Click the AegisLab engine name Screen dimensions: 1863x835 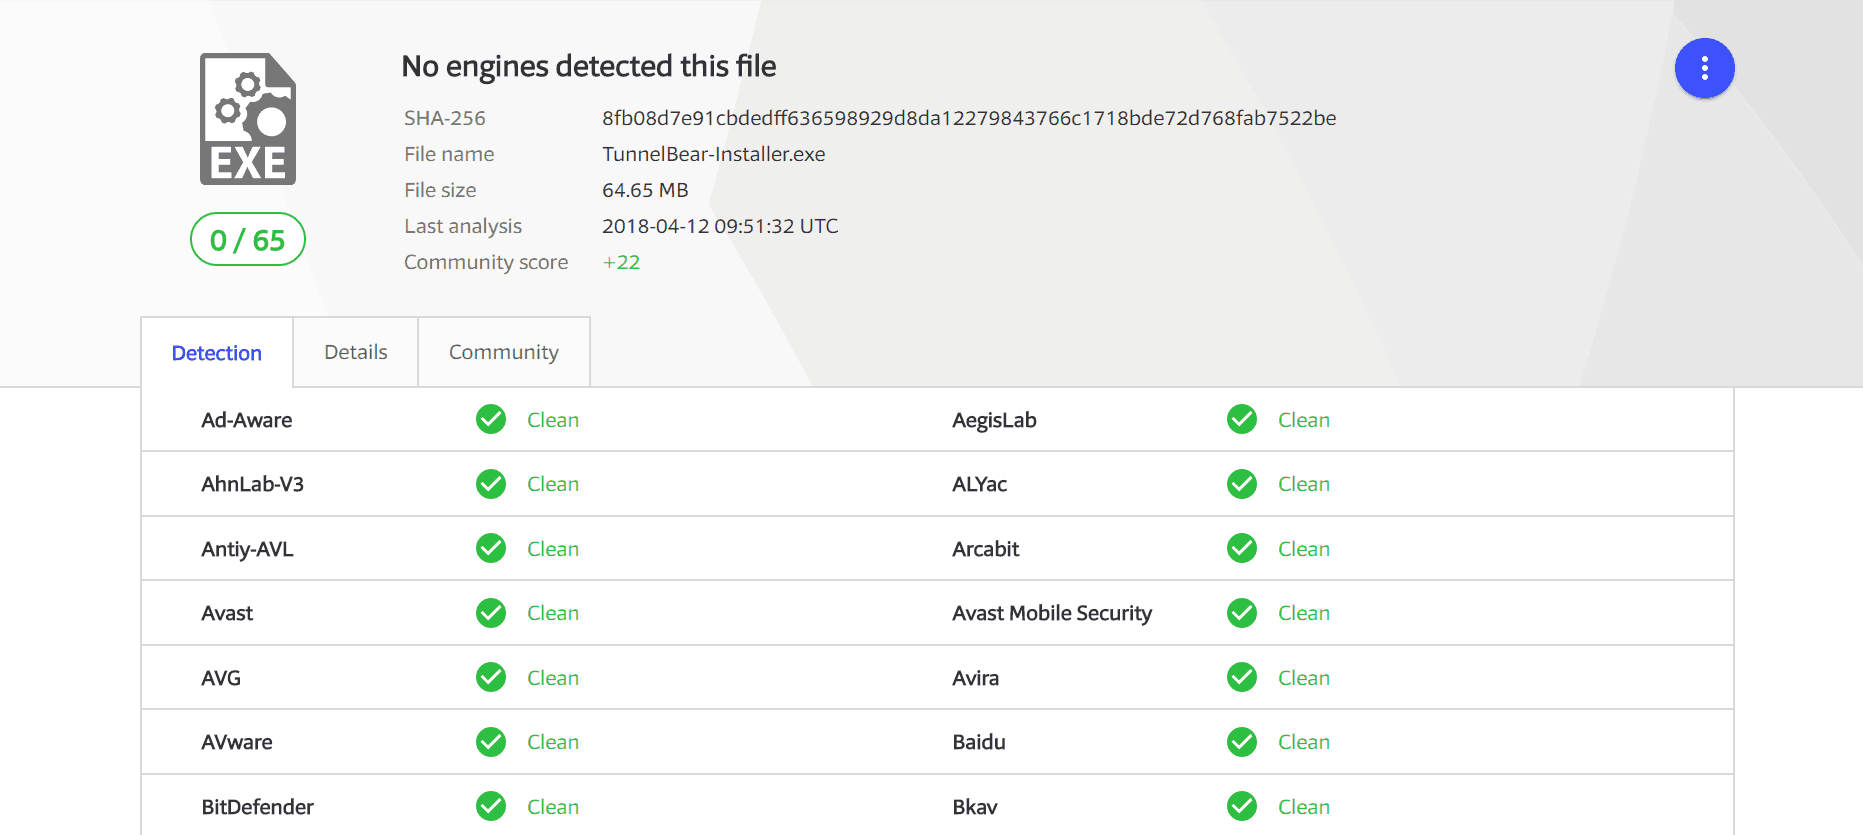[x=994, y=420]
